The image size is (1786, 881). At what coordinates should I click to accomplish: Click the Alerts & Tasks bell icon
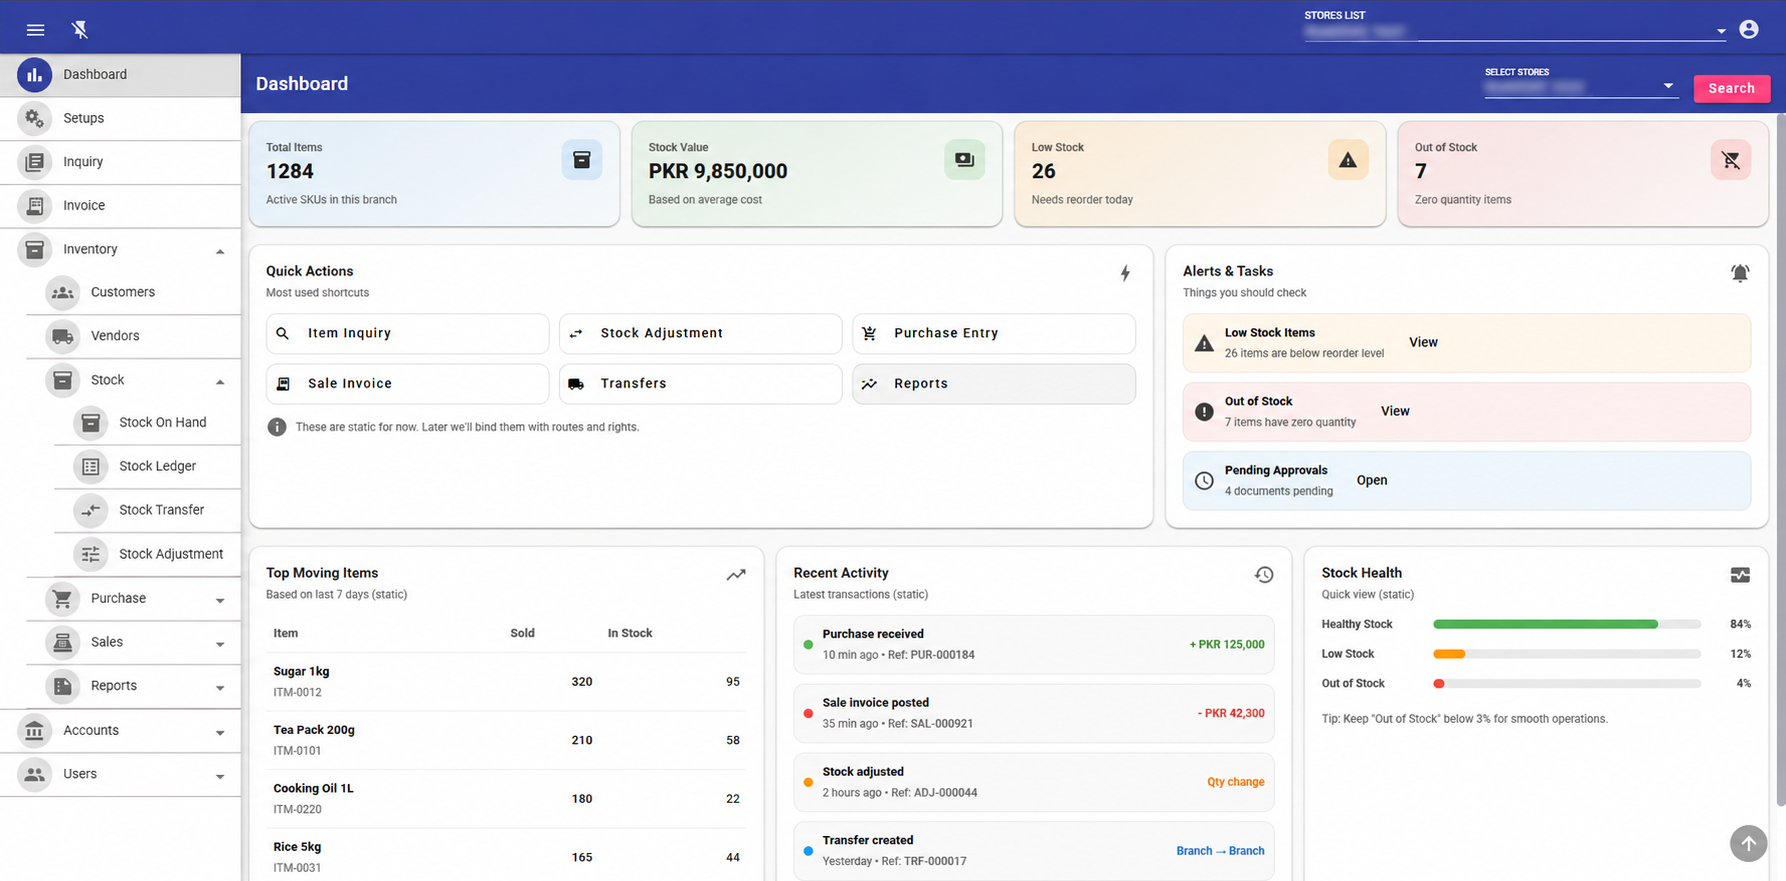[1740, 273]
